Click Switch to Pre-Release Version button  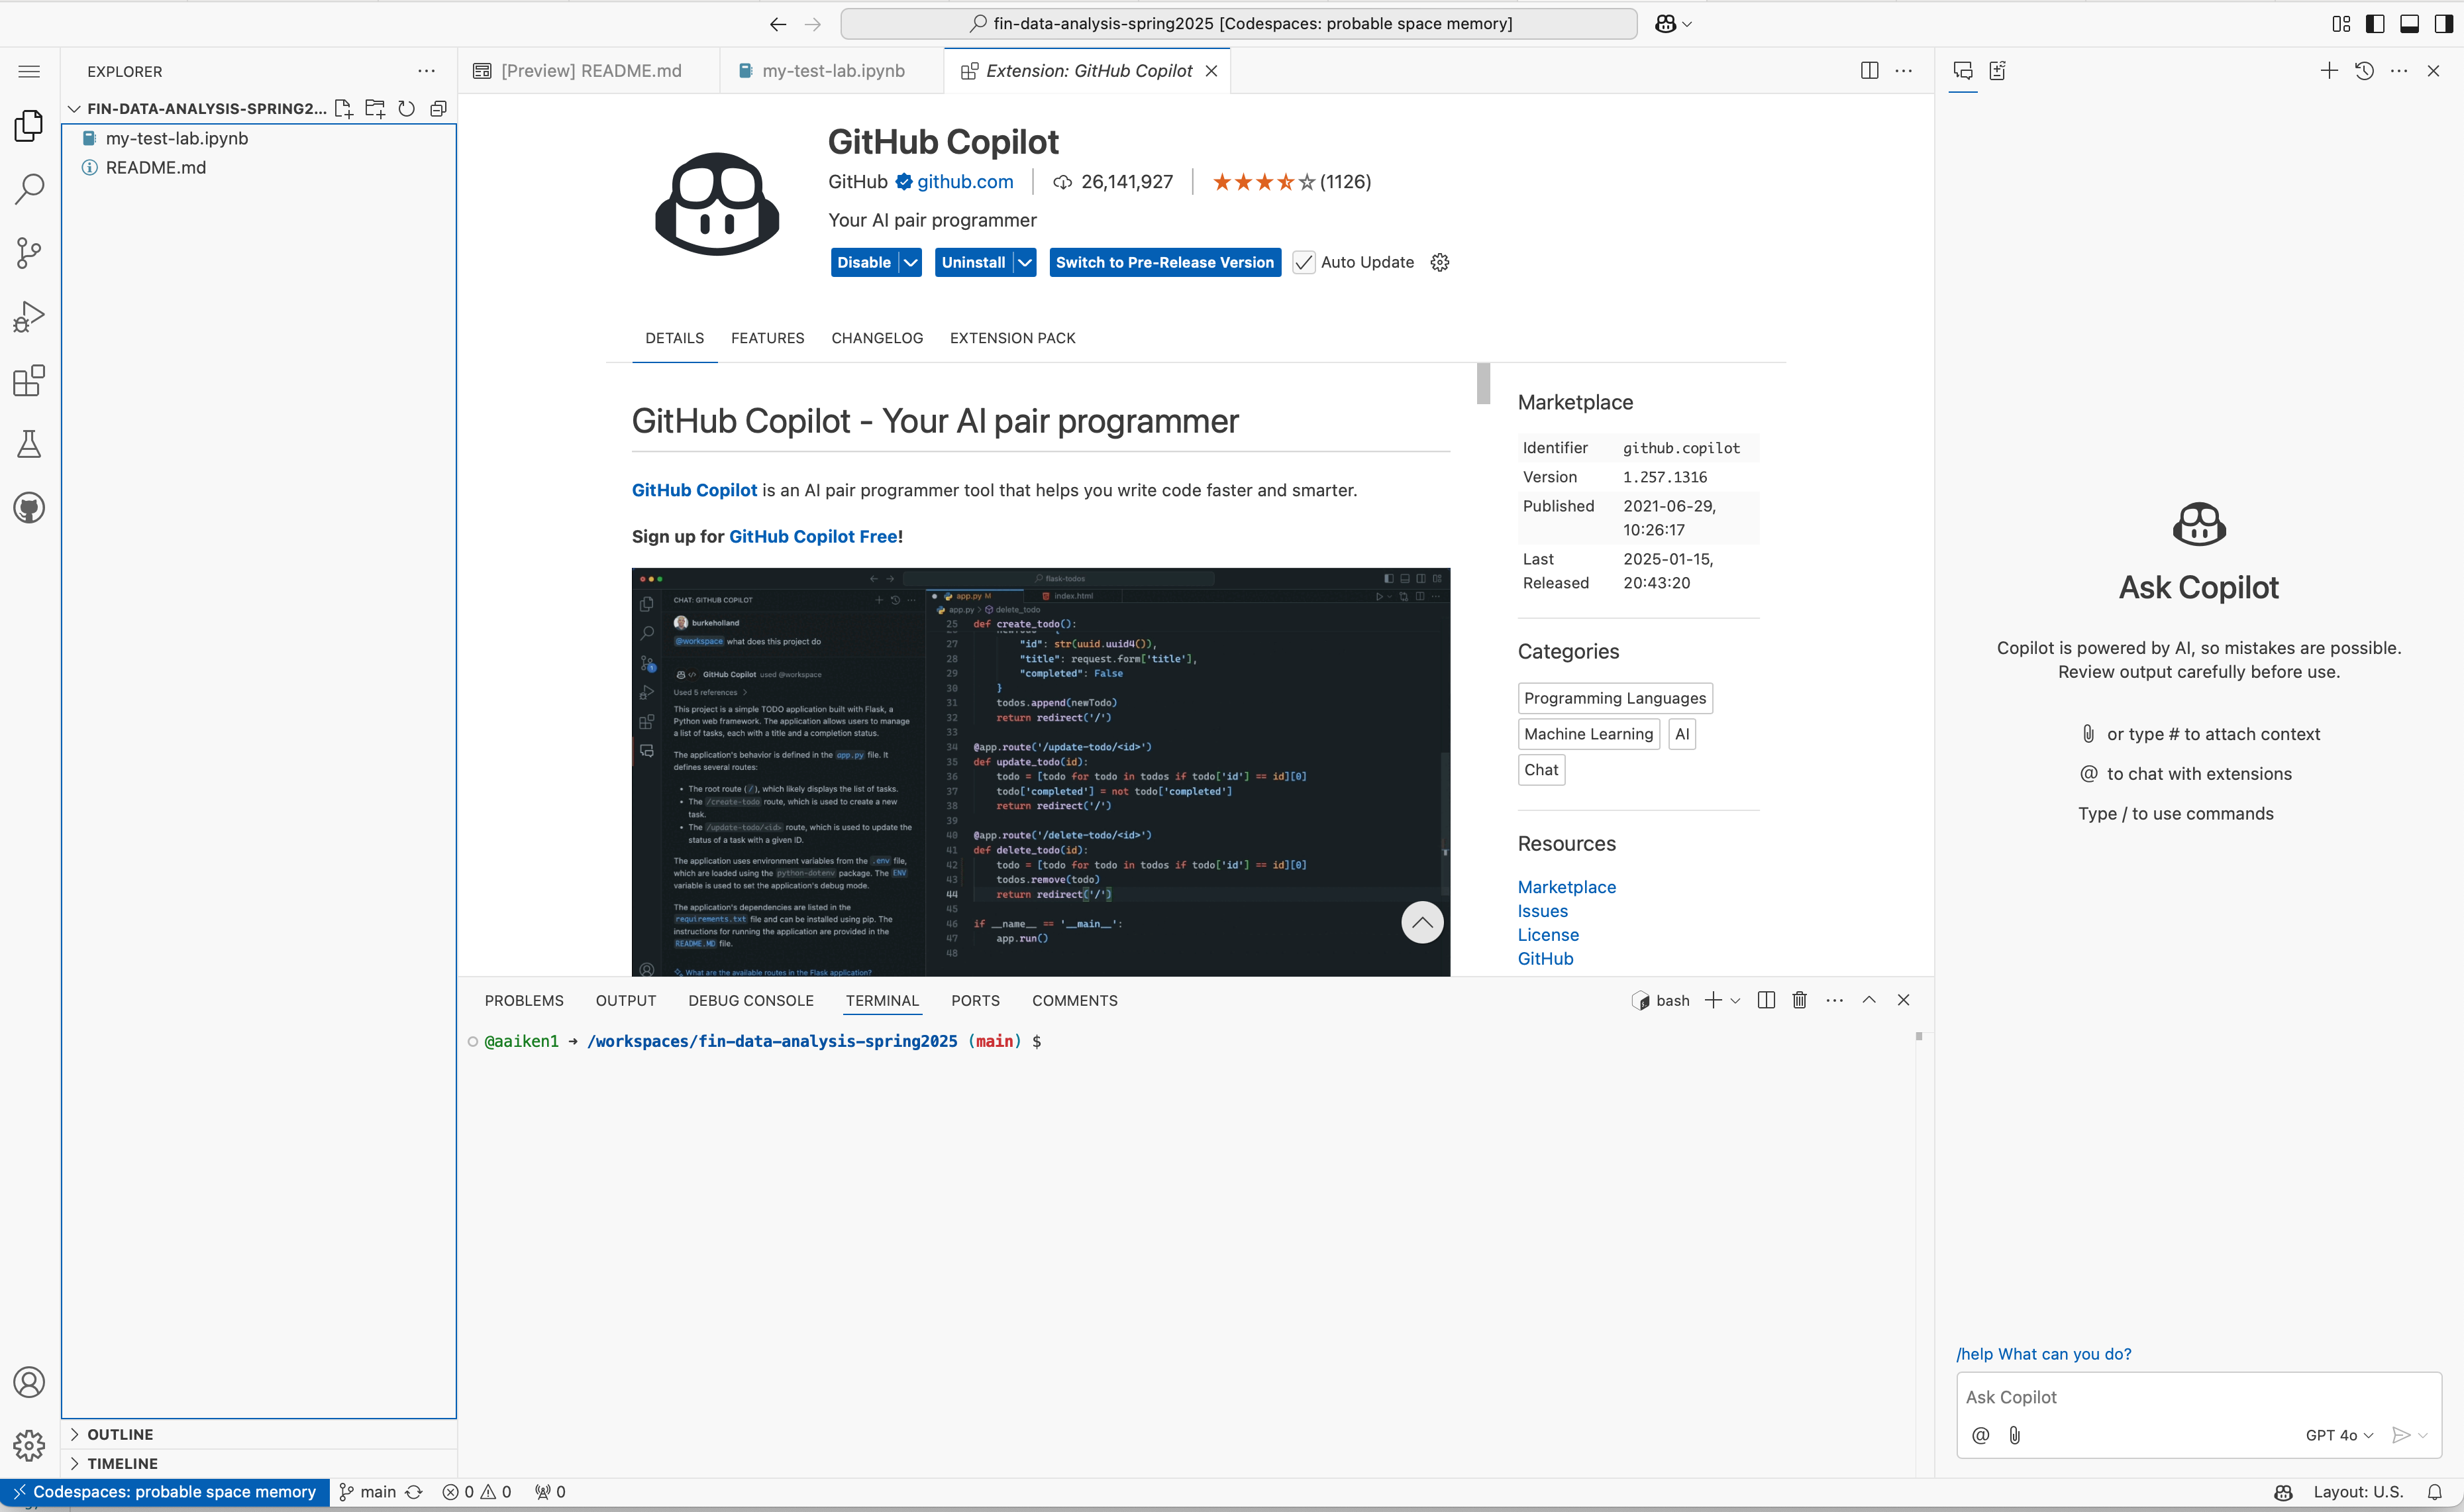coord(1165,262)
